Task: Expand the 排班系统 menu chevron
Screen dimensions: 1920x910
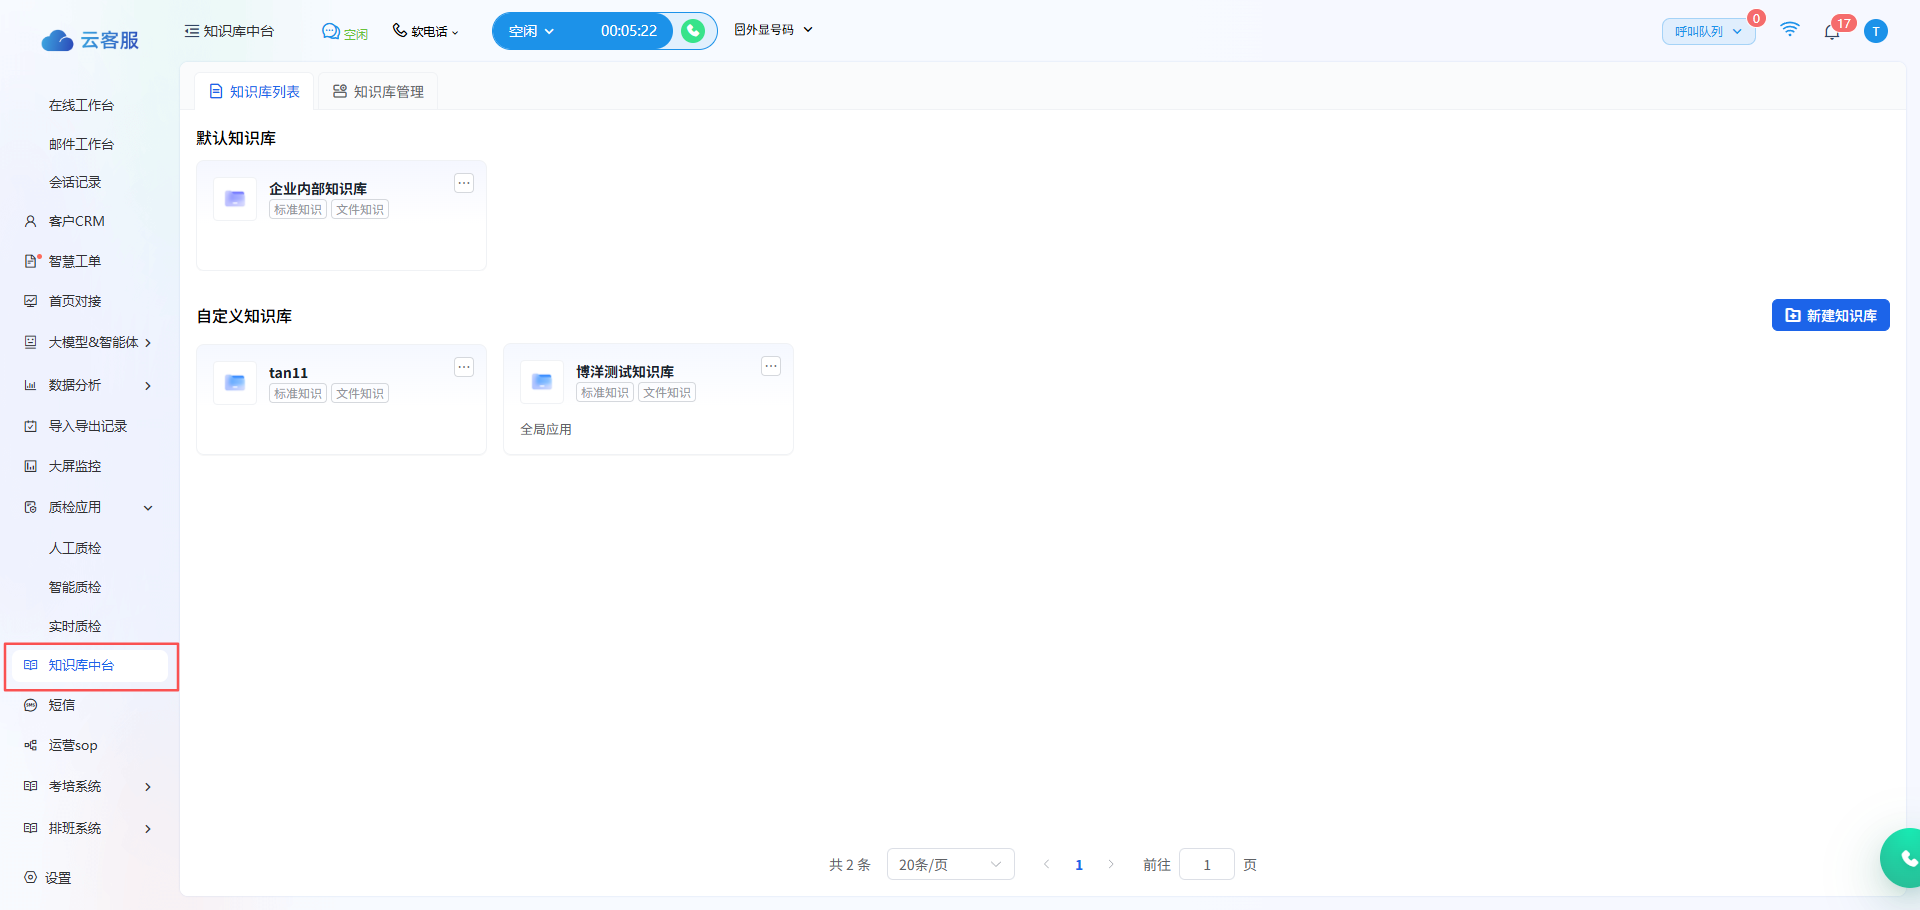Action: (148, 829)
